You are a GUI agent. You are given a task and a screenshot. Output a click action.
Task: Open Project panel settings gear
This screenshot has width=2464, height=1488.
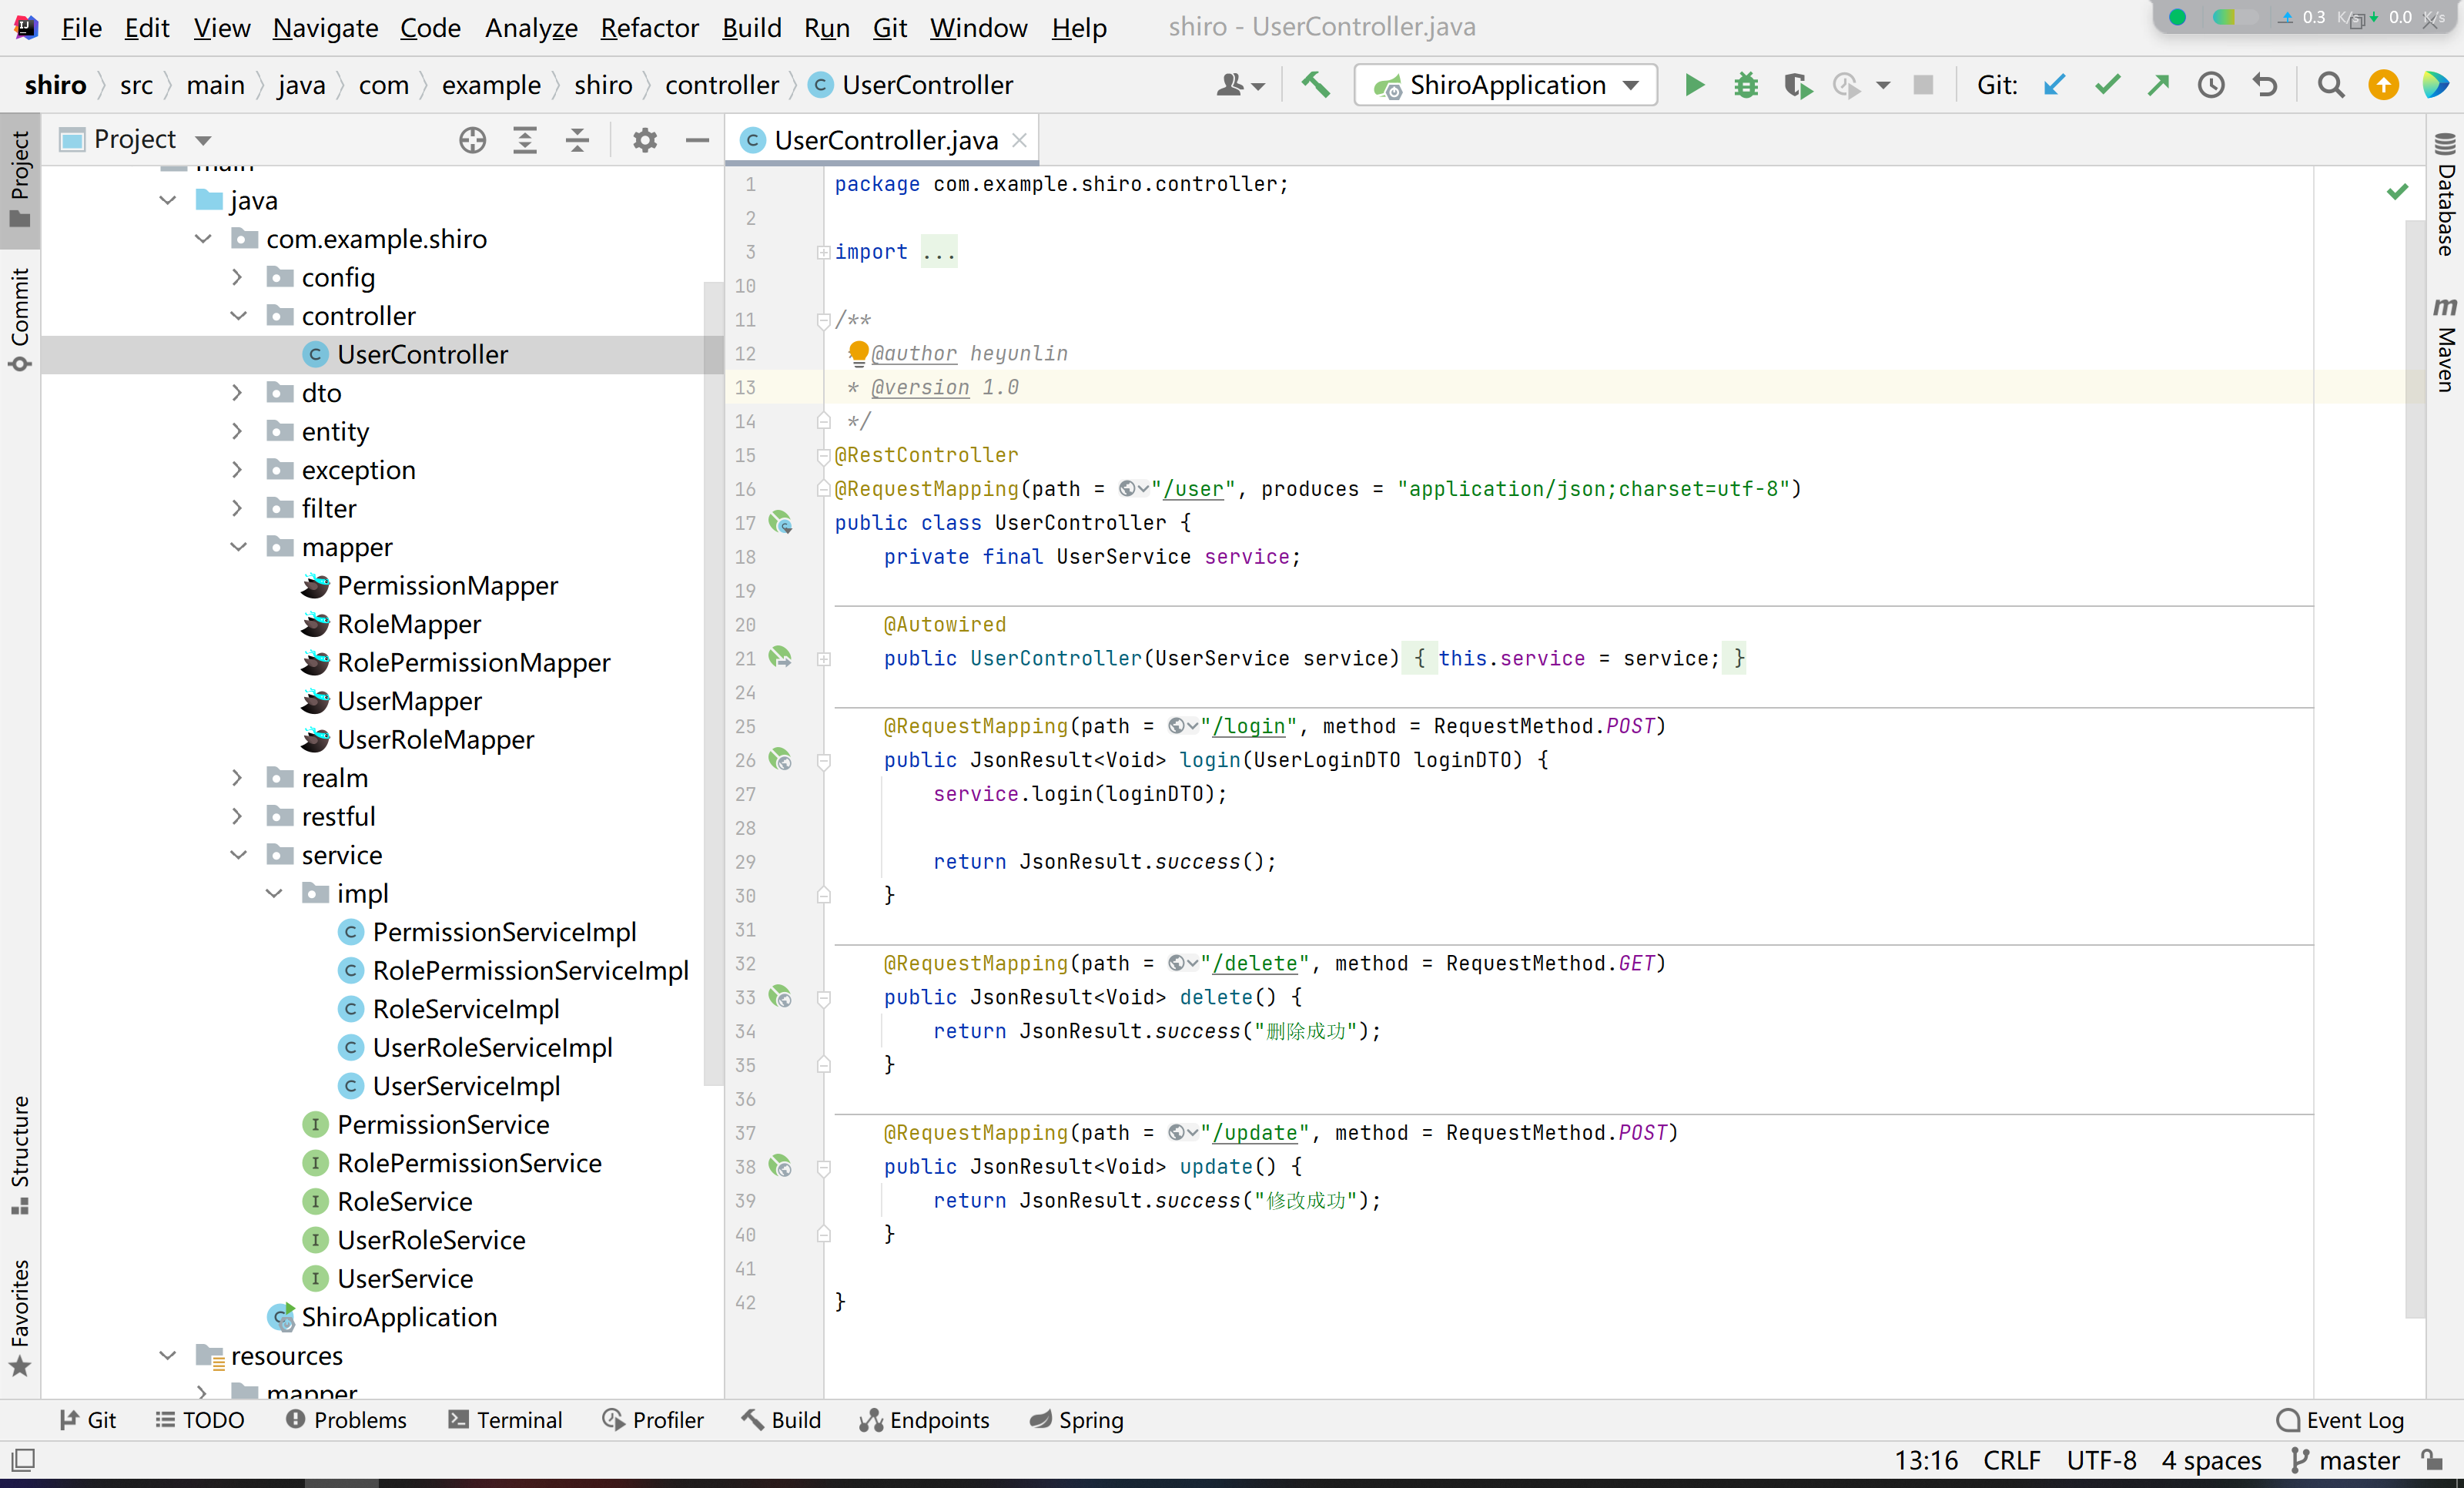pos(644,140)
